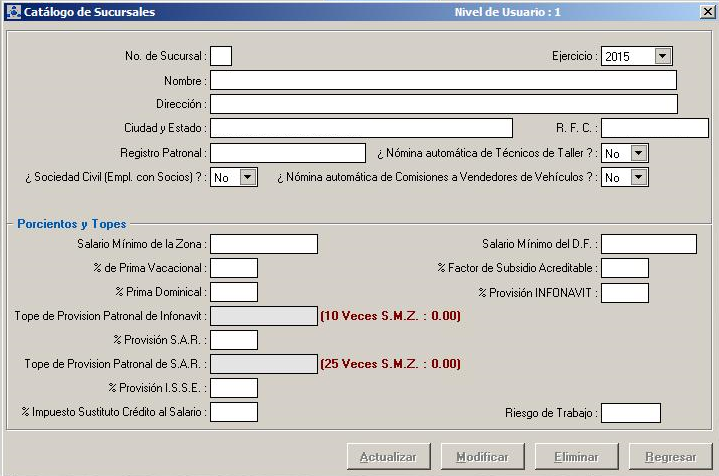Close the Catálogo de Sucursales window

[x=706, y=12]
